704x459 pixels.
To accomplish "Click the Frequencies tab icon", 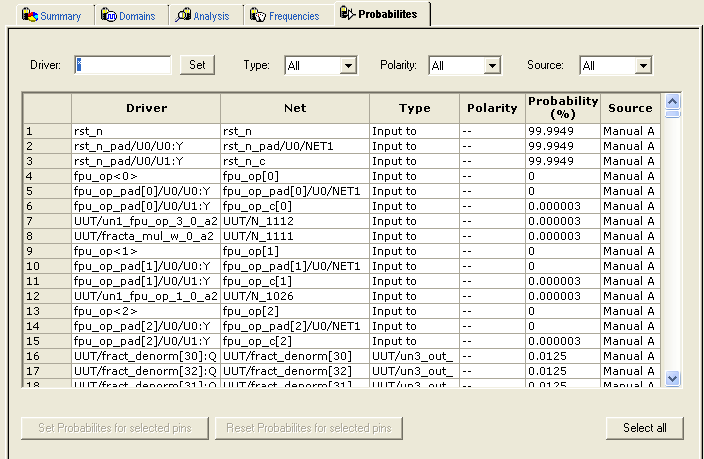I will point(258,16).
